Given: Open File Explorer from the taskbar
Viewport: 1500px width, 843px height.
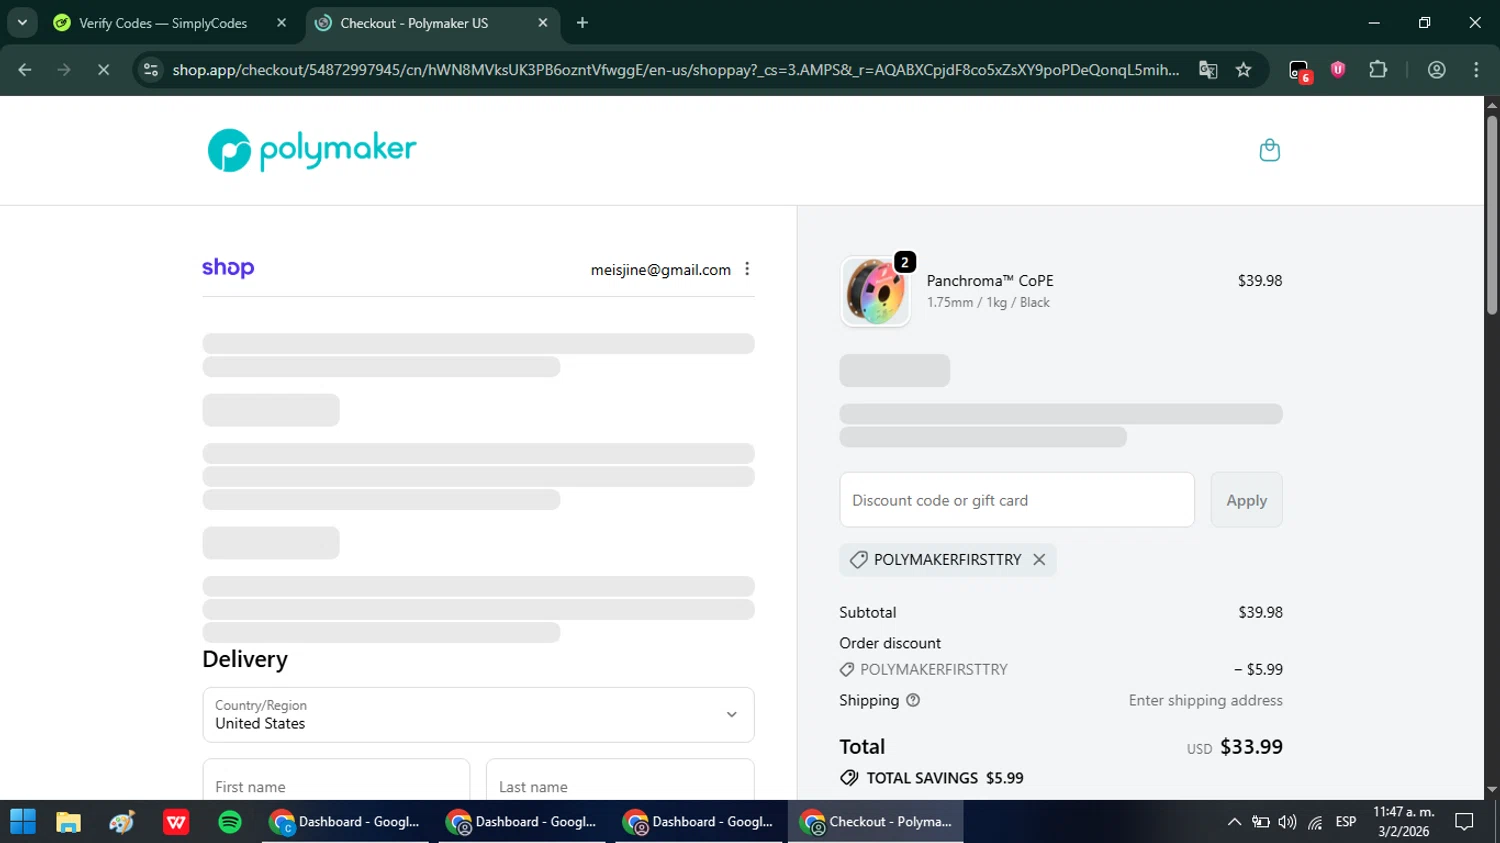Looking at the screenshot, I should tap(68, 822).
